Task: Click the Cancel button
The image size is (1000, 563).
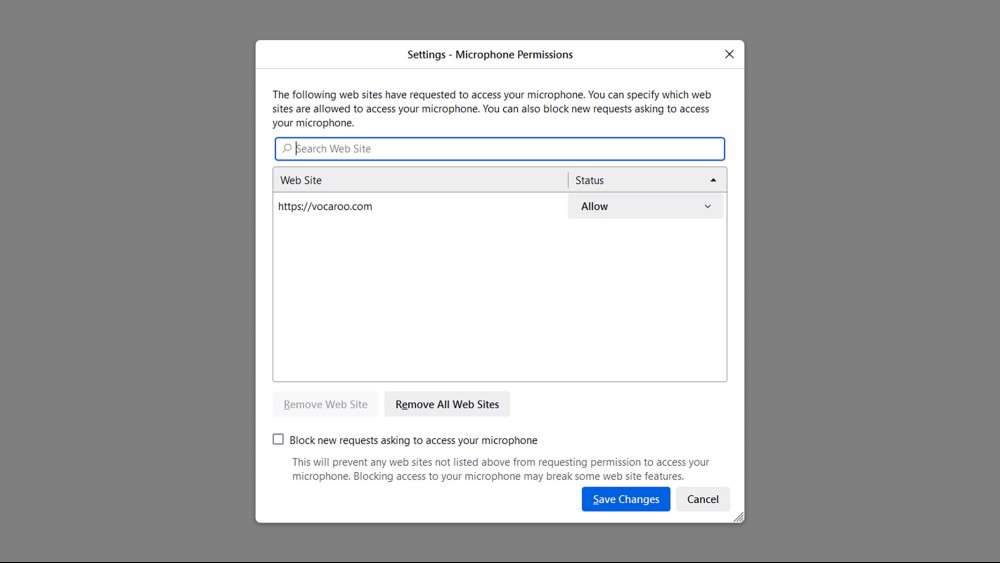Action: point(703,499)
